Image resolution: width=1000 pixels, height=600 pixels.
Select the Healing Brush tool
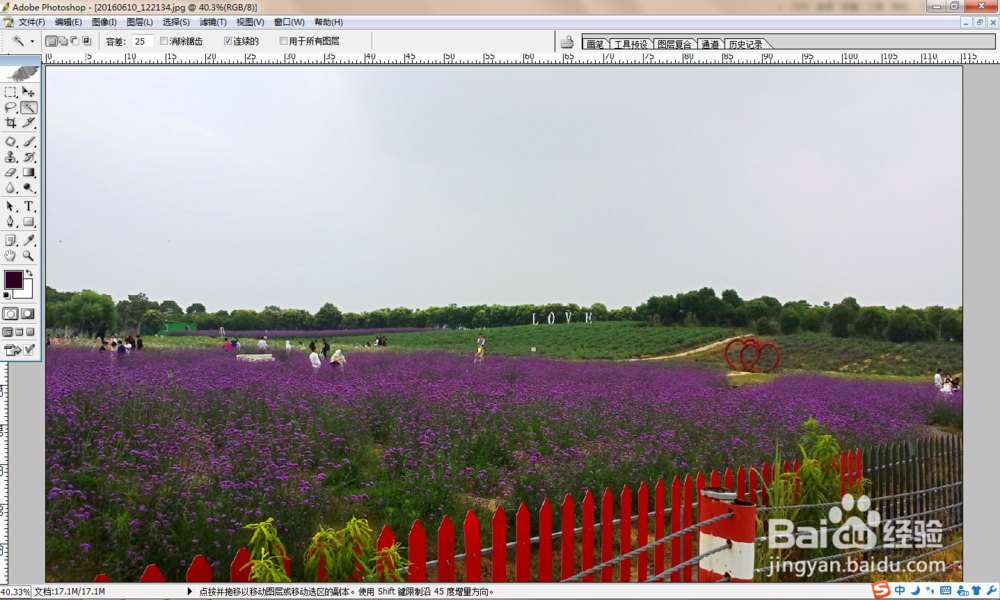click(10, 142)
